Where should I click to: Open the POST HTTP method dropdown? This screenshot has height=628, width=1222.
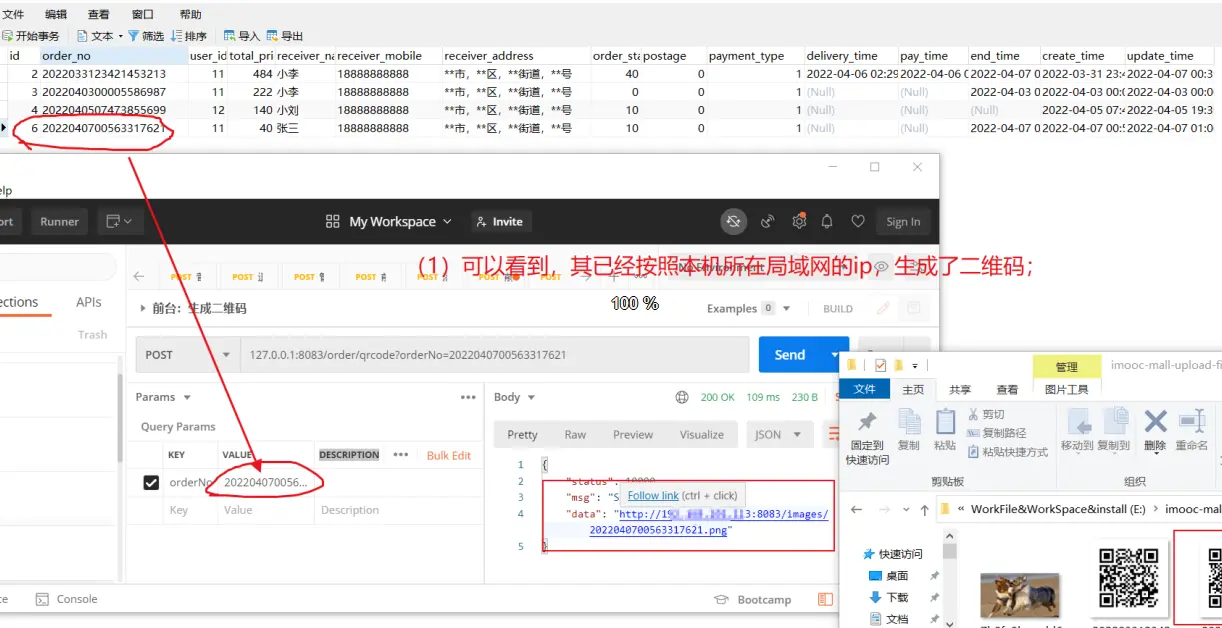click(x=186, y=355)
